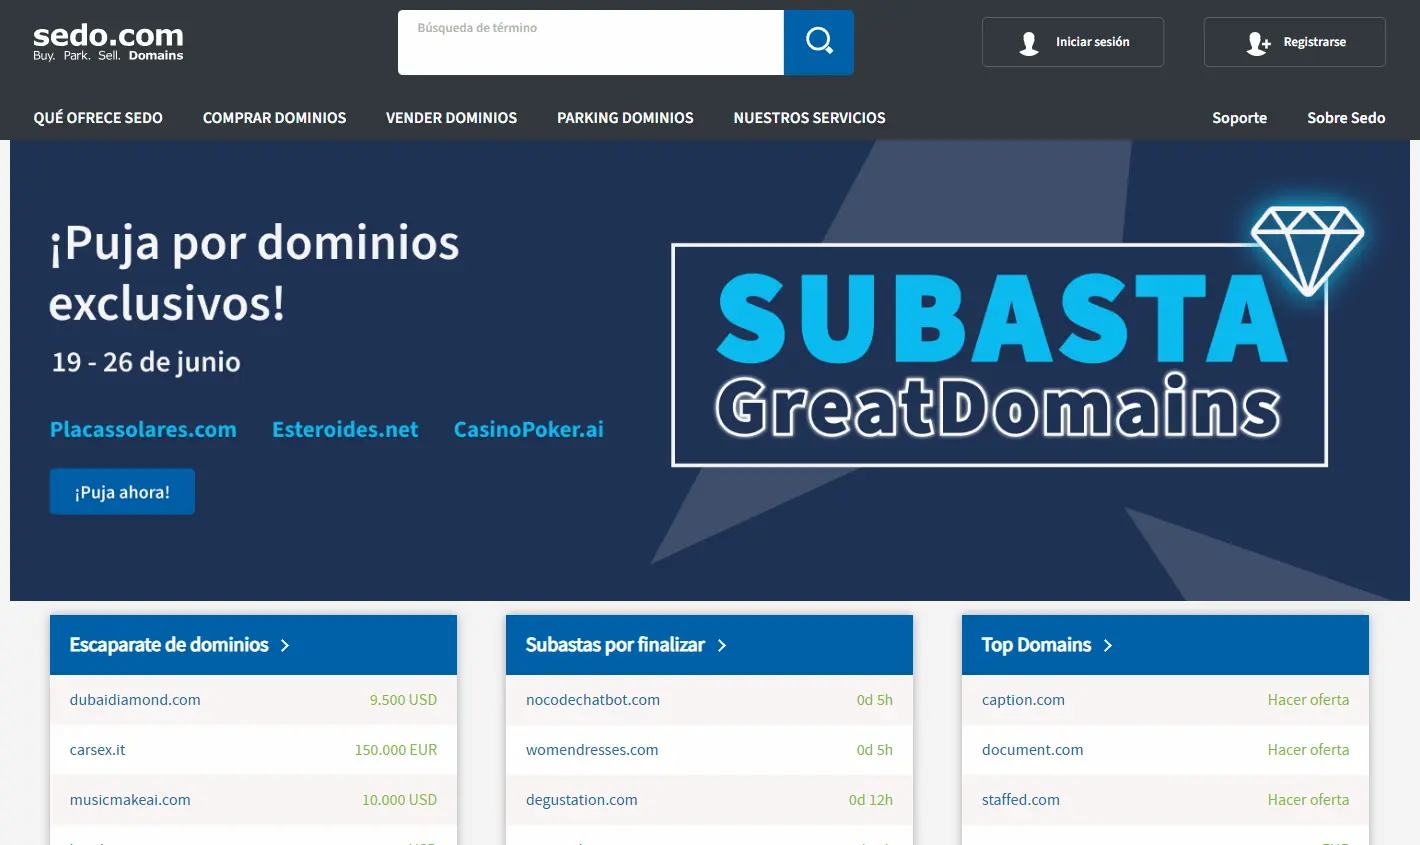Open the Esteroides.net link

(345, 429)
